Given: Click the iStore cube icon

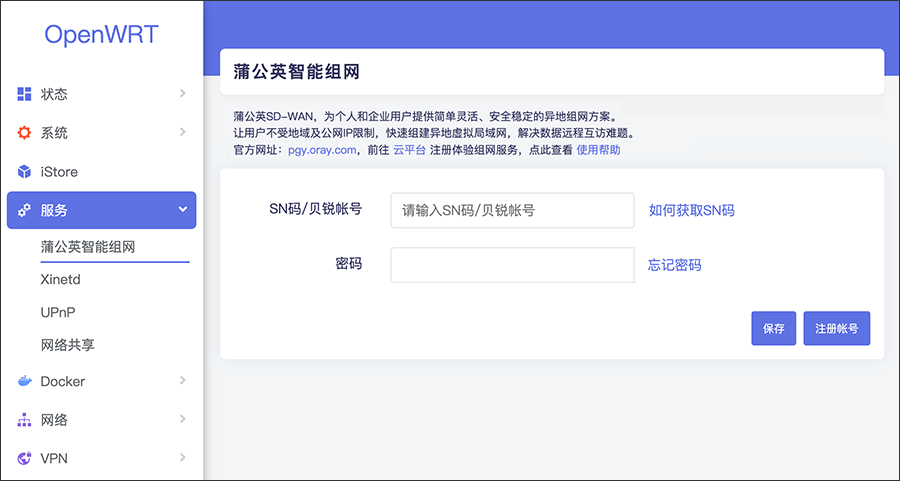Looking at the screenshot, I should (24, 172).
